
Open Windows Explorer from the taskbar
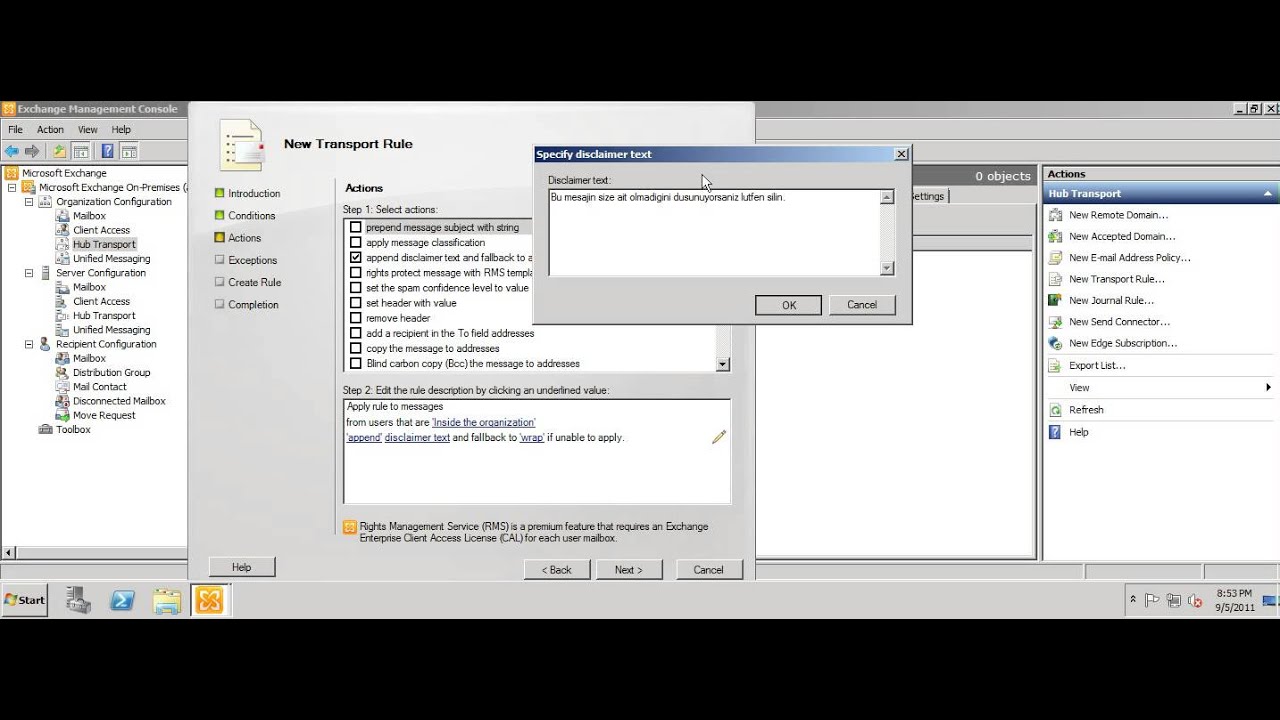(166, 600)
